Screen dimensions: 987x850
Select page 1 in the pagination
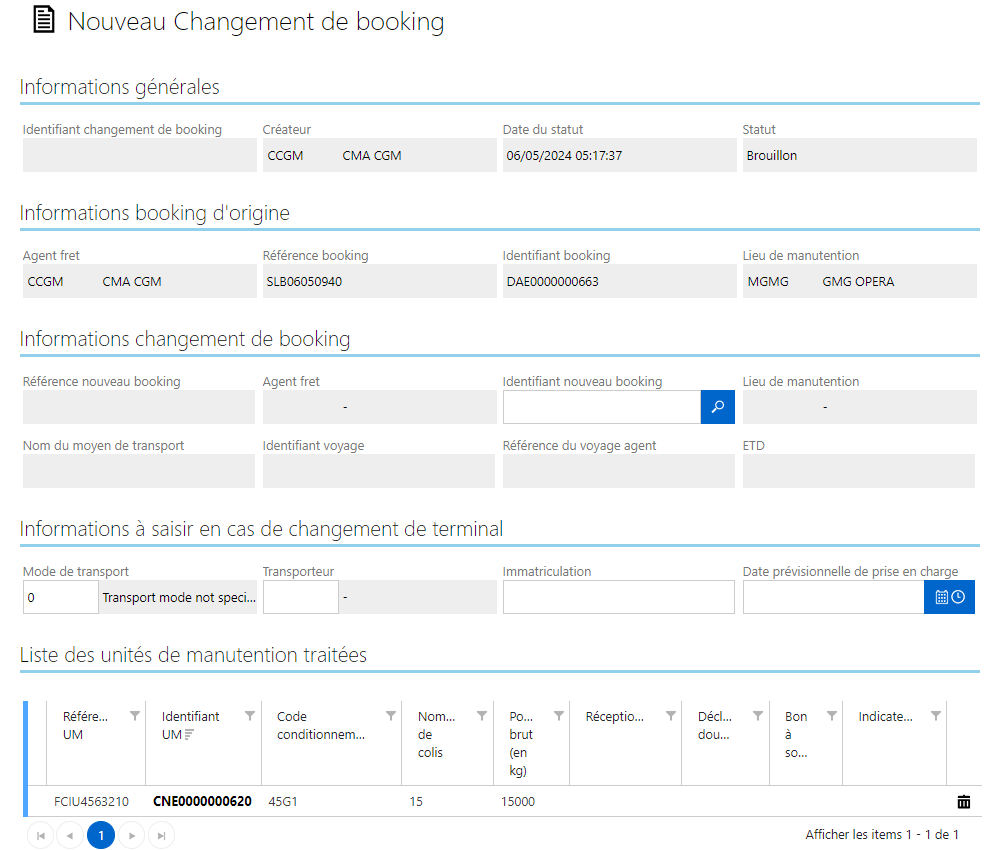pyautogui.click(x=101, y=836)
